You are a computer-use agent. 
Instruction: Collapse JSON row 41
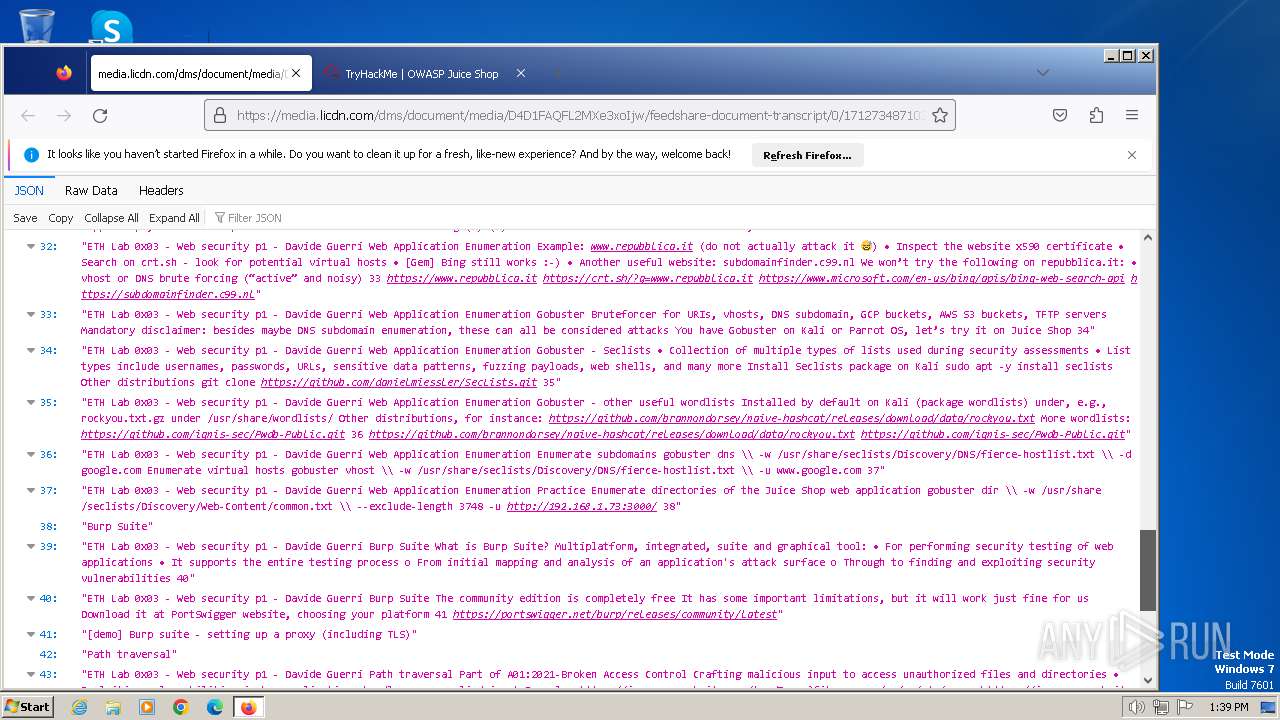pyautogui.click(x=31, y=635)
